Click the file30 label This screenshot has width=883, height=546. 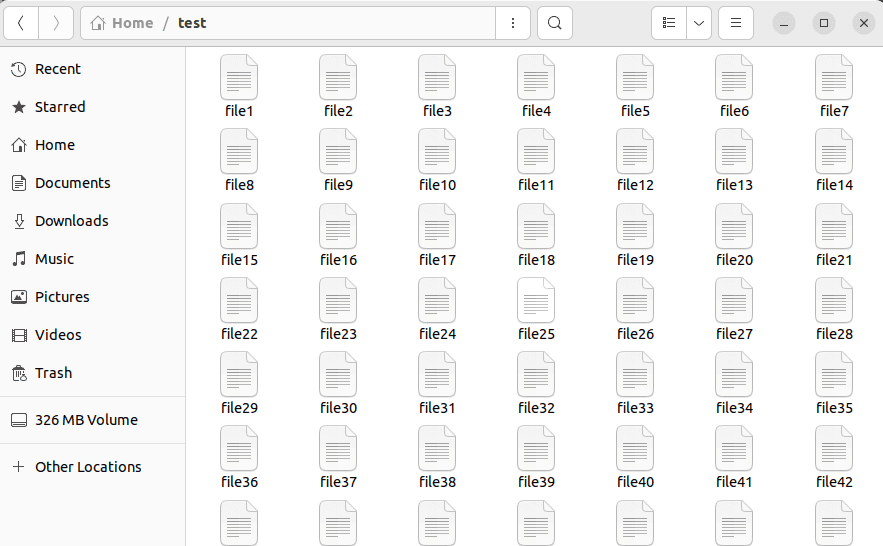click(338, 408)
